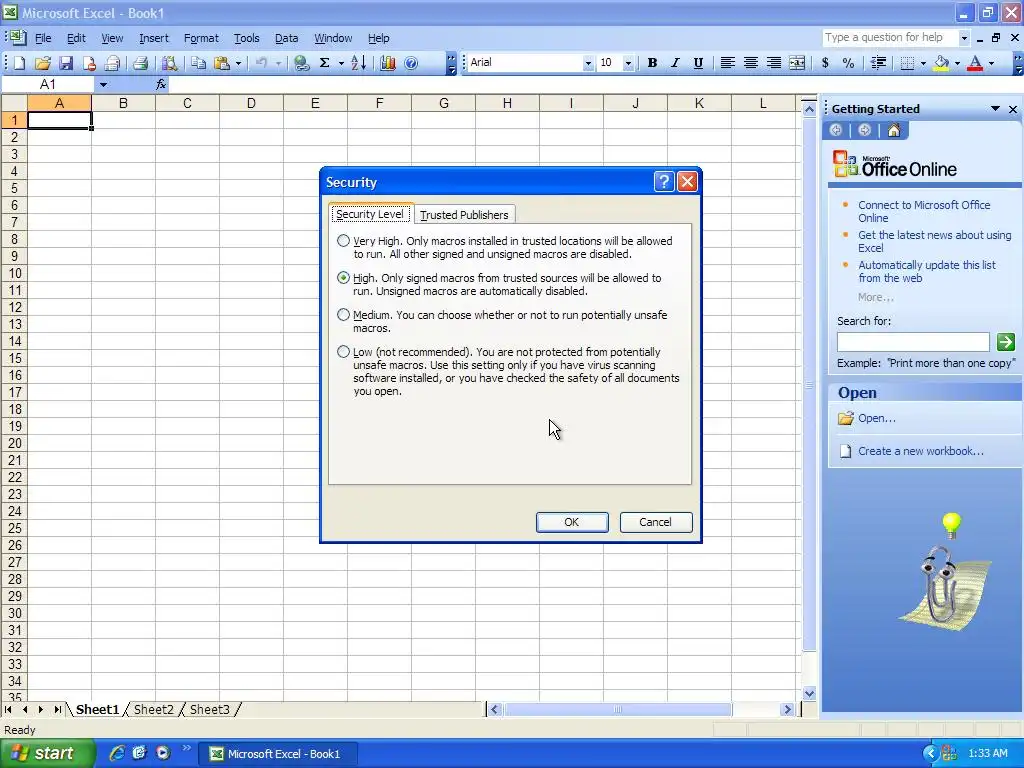Screen dimensions: 1024x768
Task: Click the Borders grid icon
Action: coord(907,63)
